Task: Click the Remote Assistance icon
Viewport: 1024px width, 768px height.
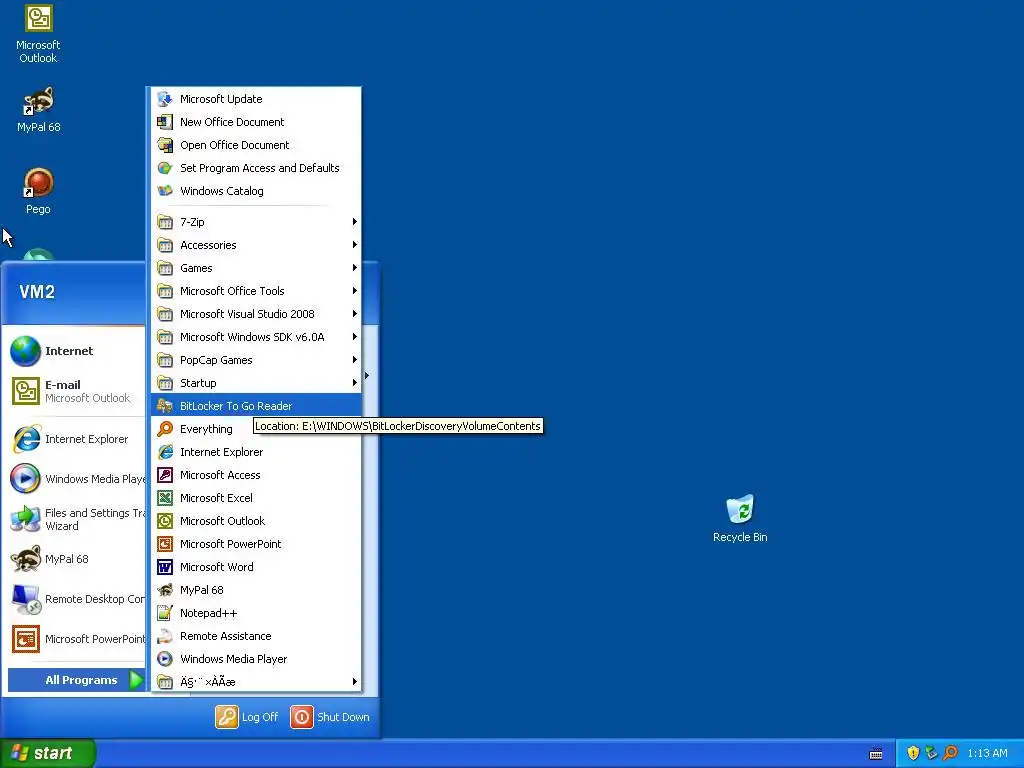Action: [165, 636]
